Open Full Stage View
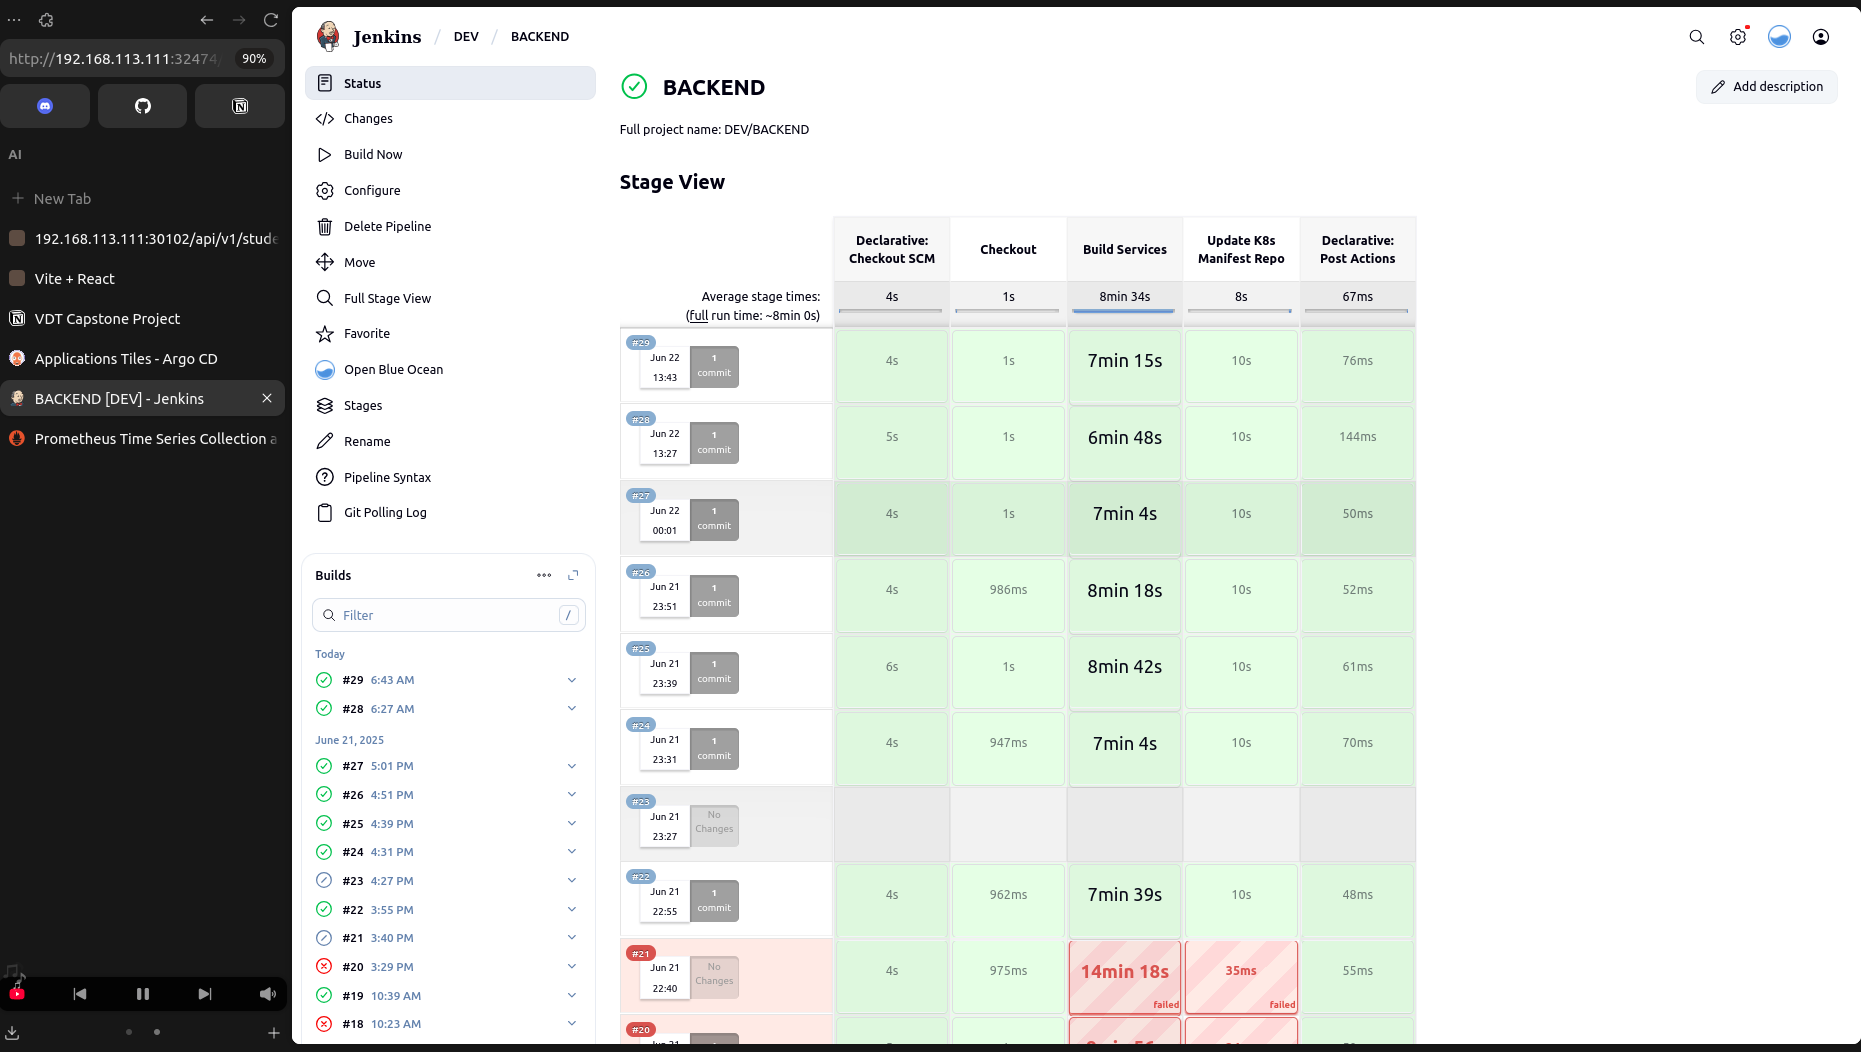The image size is (1861, 1052). click(450, 298)
